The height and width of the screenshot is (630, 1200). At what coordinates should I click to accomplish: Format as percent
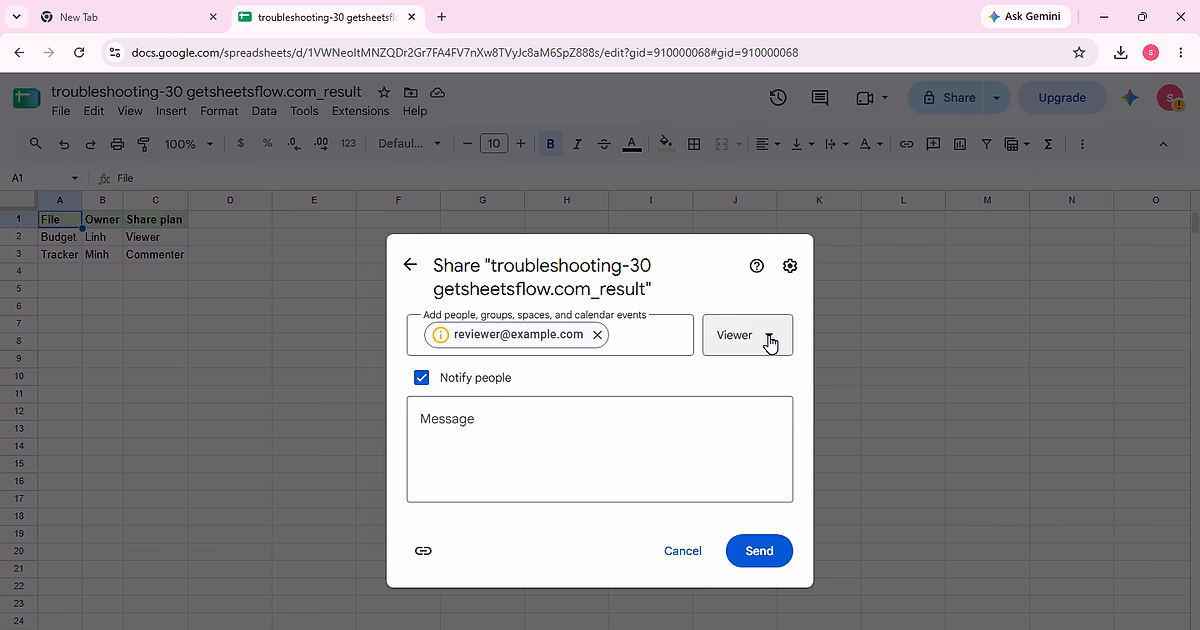[267, 144]
